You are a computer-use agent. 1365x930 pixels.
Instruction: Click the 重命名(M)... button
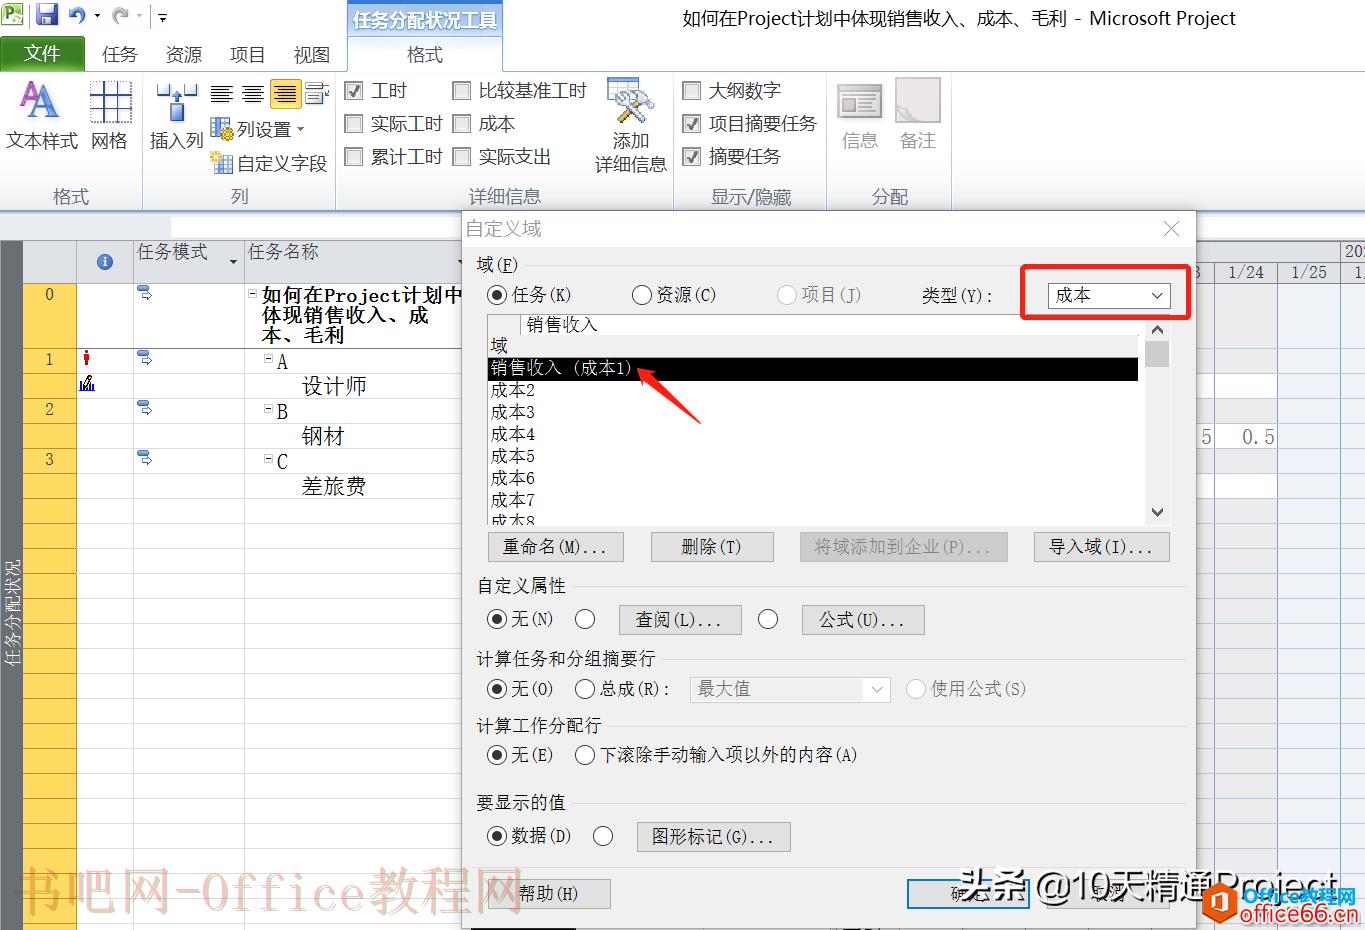point(555,547)
